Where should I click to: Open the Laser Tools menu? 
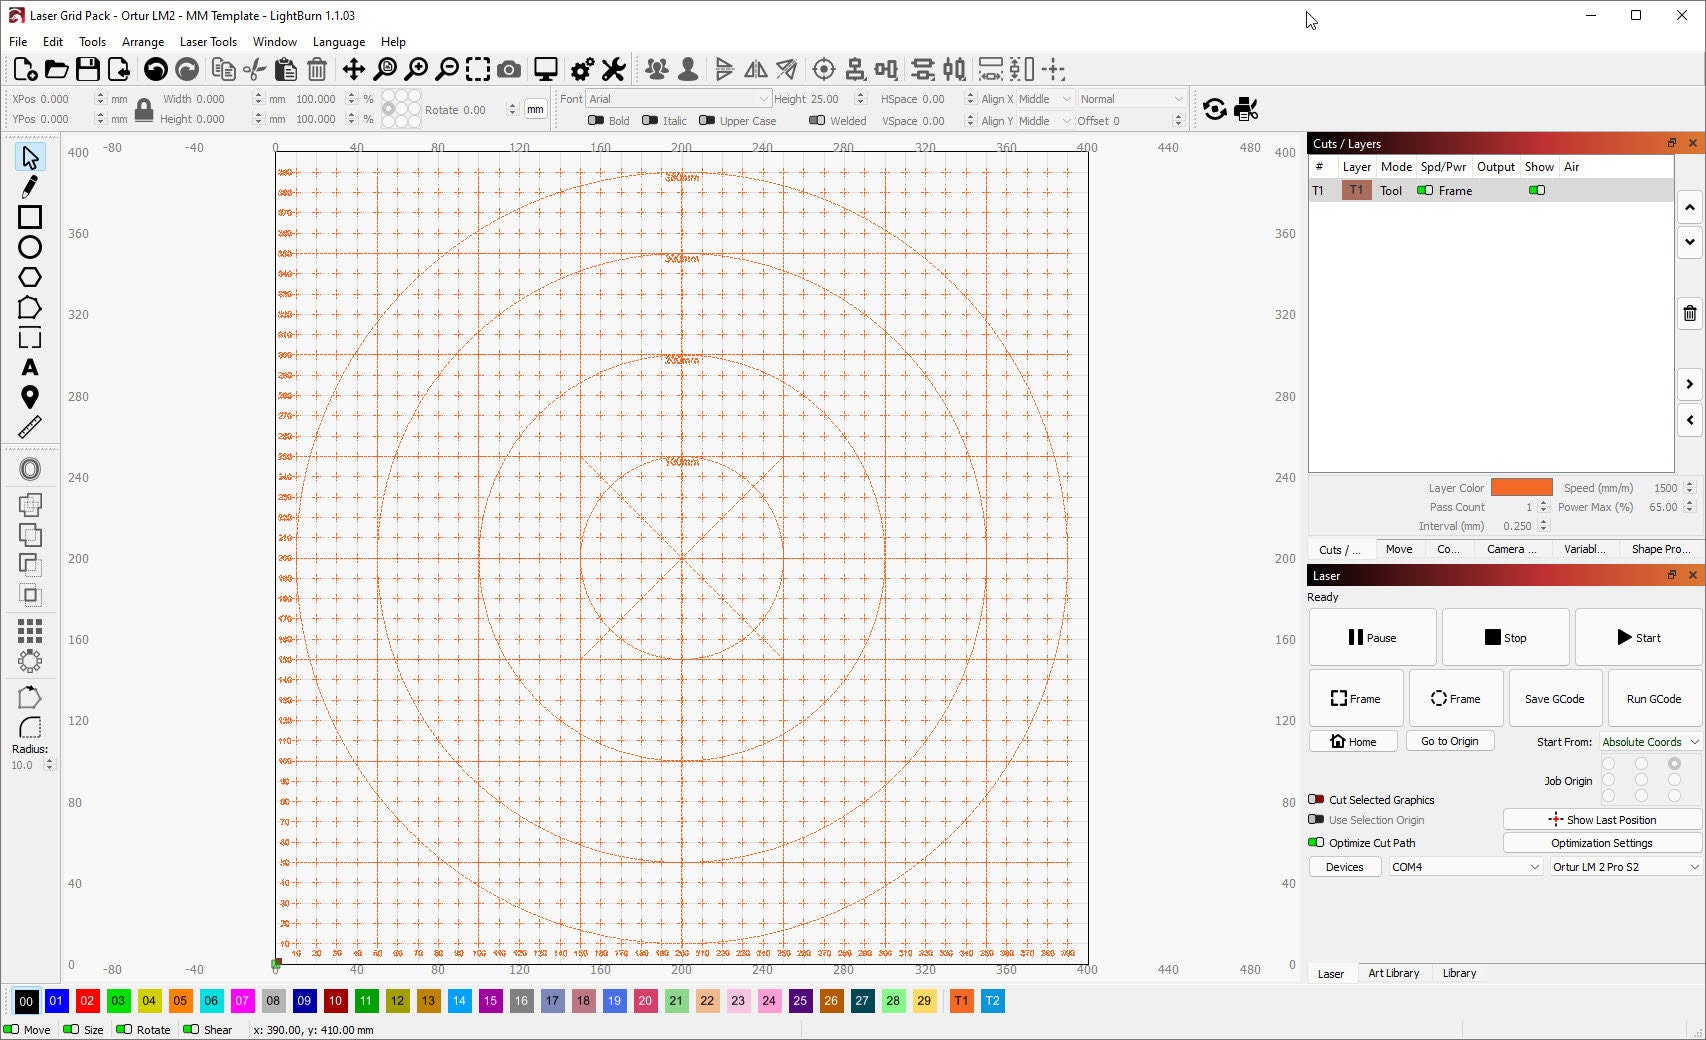tap(208, 42)
